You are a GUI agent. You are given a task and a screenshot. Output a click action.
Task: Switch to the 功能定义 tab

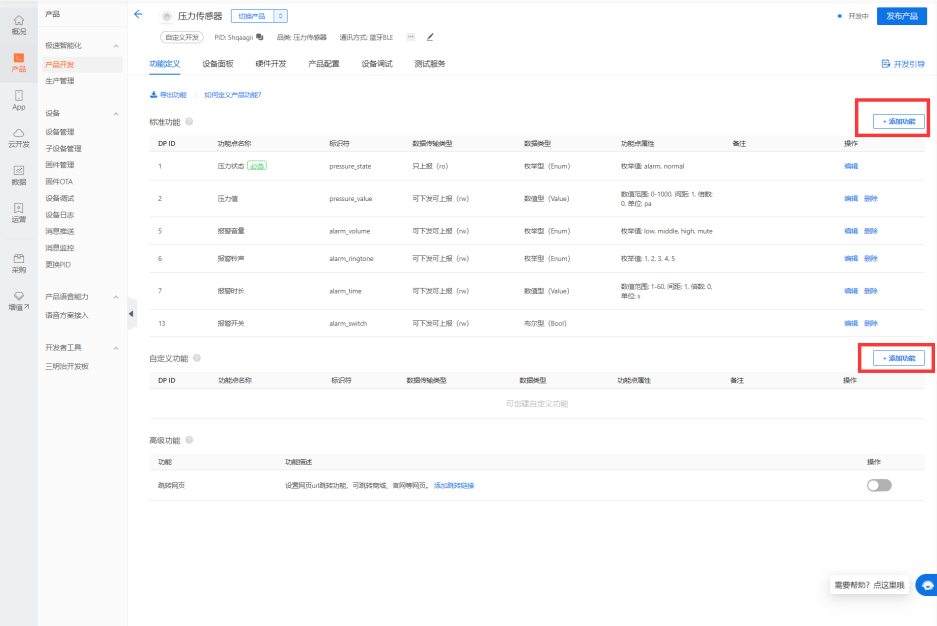(x=164, y=64)
